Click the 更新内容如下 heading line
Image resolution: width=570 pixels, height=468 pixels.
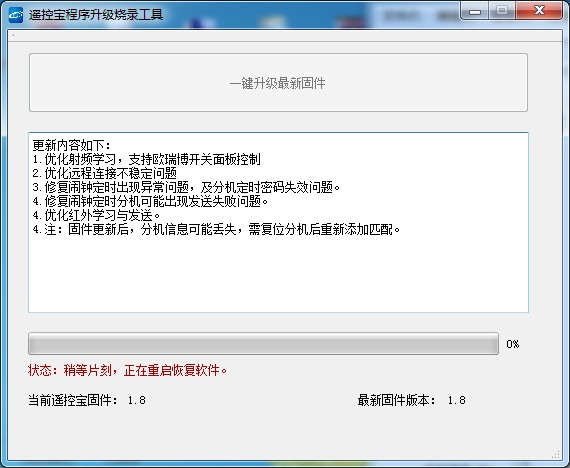coord(72,145)
